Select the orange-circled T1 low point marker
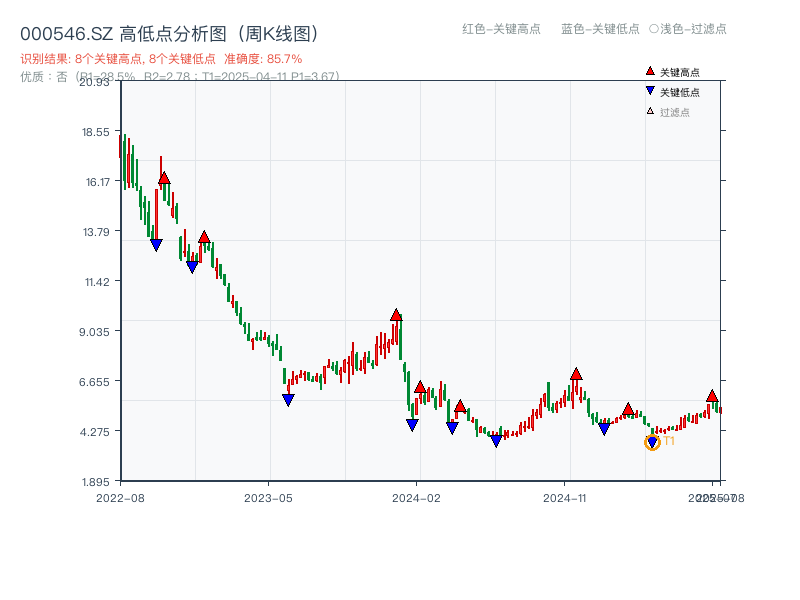Viewport: 800px width, 600px height. click(x=652, y=442)
